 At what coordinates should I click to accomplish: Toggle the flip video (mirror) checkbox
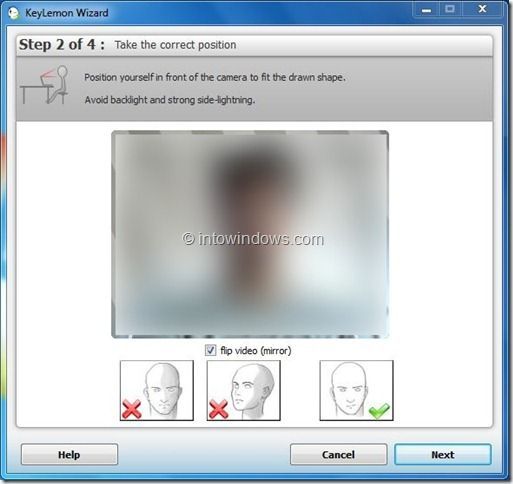tap(210, 350)
